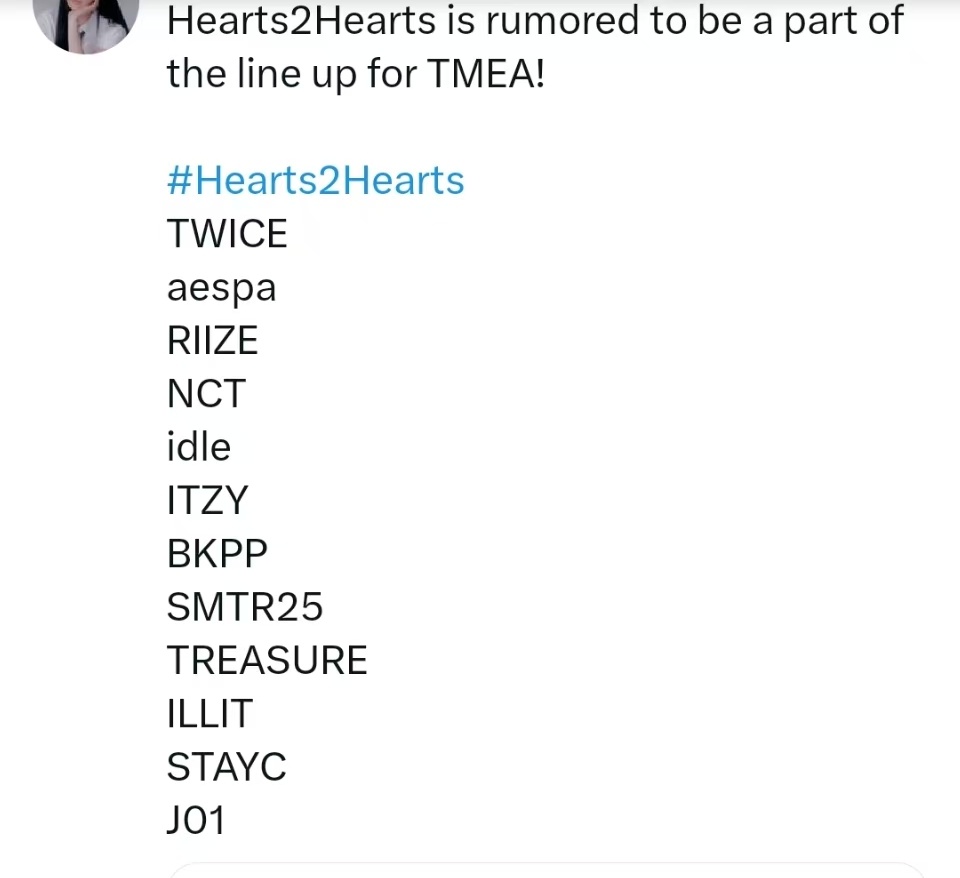Tap the JO1 entry at list bottom
This screenshot has height=878, width=960.
[196, 820]
